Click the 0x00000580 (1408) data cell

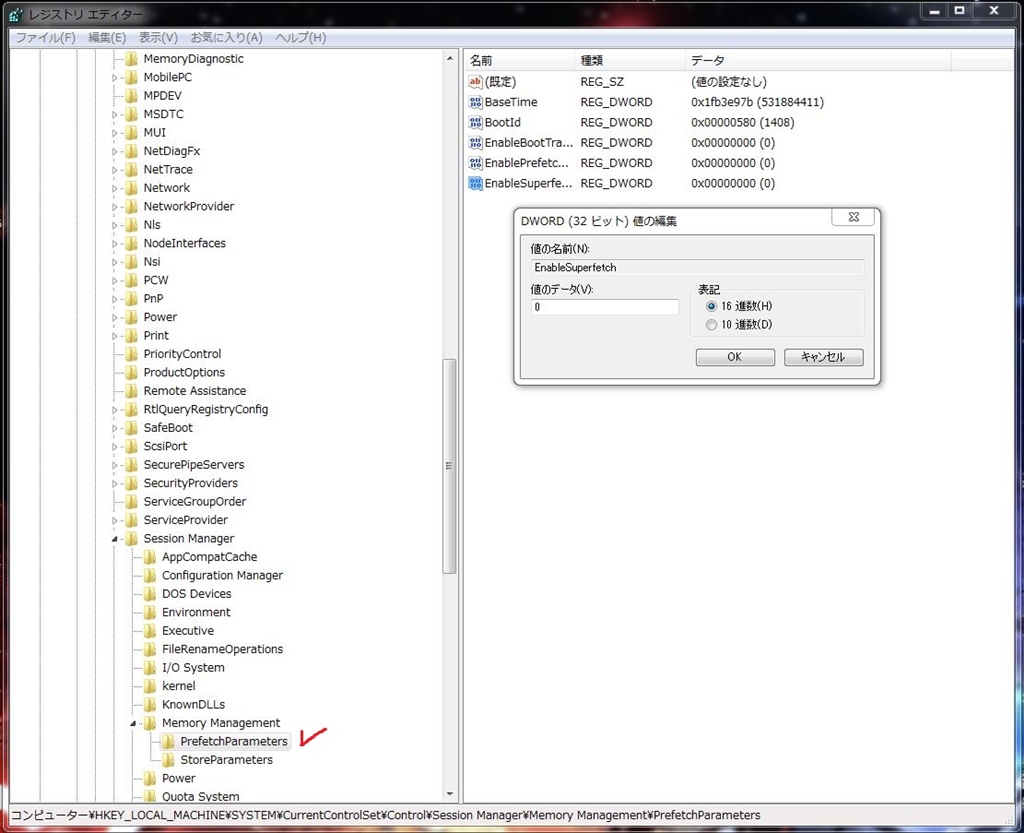coord(743,122)
